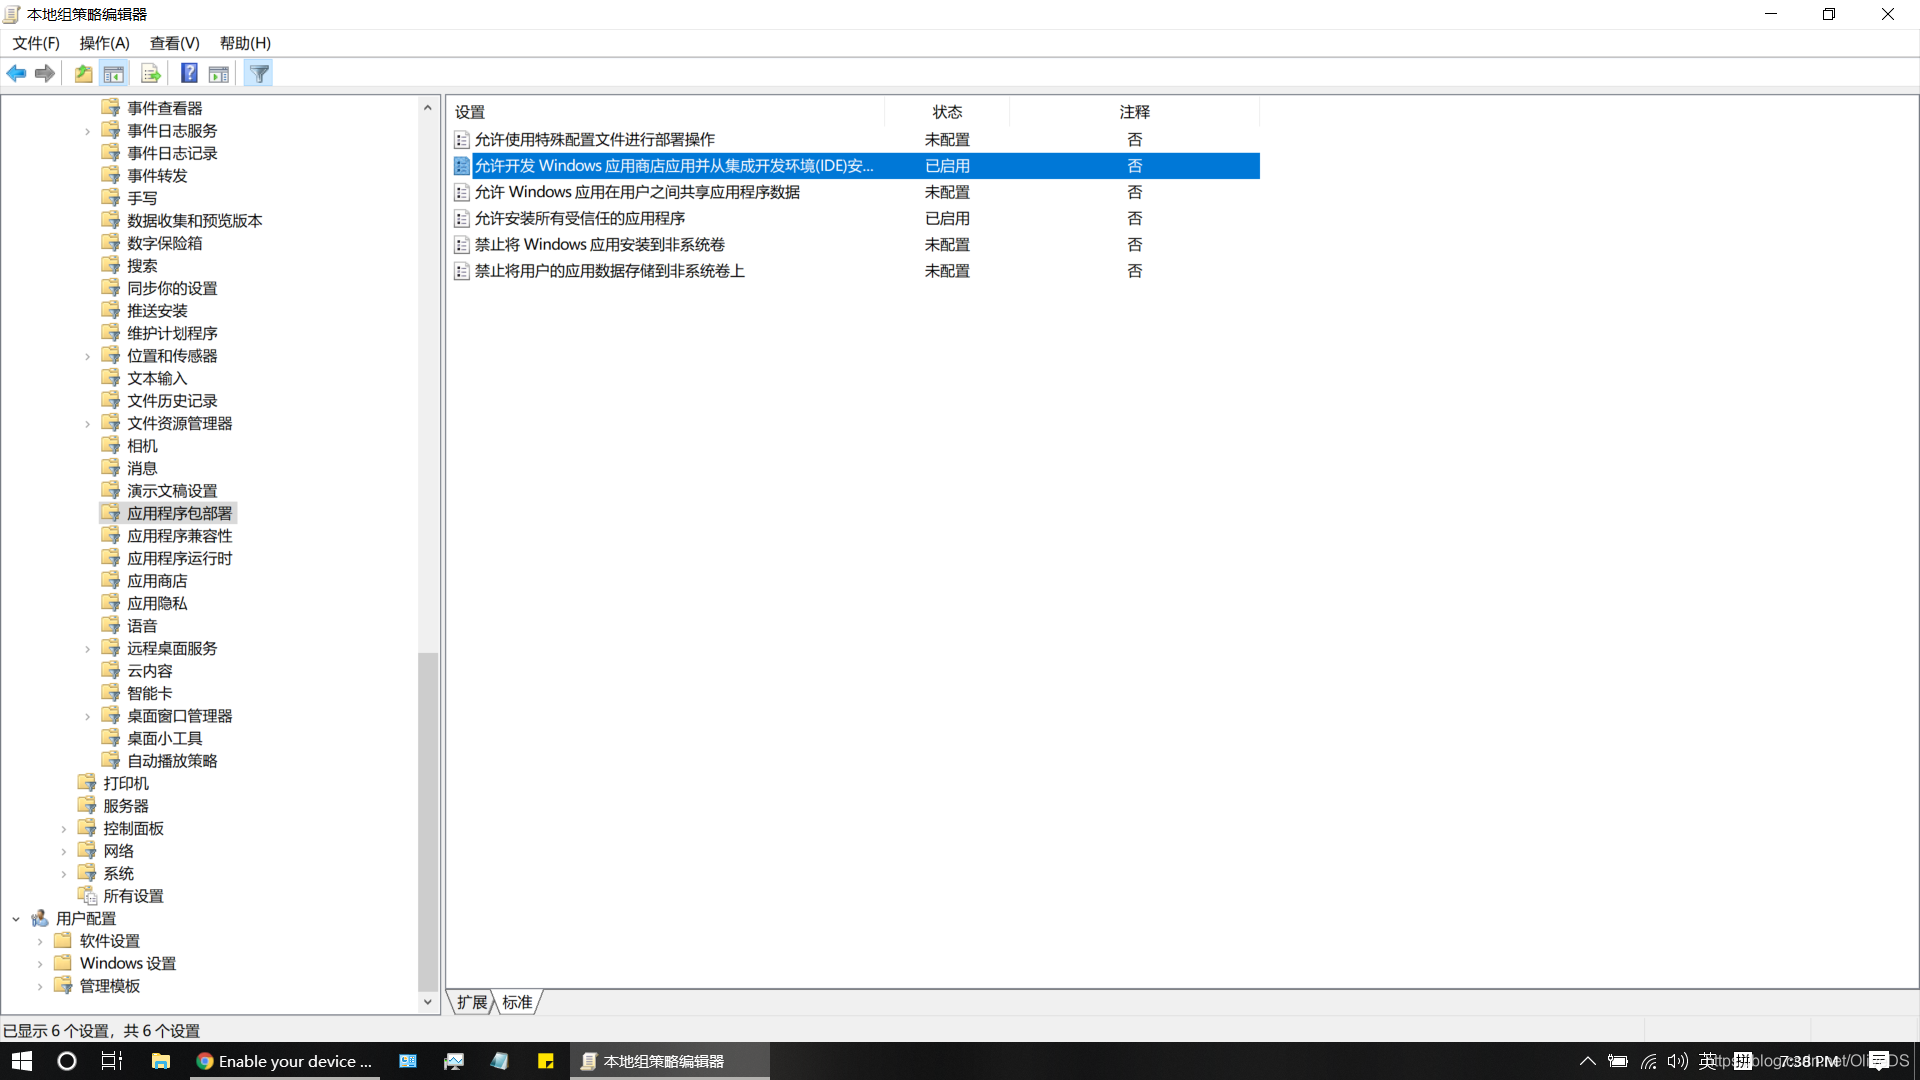
Task: Click the 相机 folder icon
Action: [111, 446]
